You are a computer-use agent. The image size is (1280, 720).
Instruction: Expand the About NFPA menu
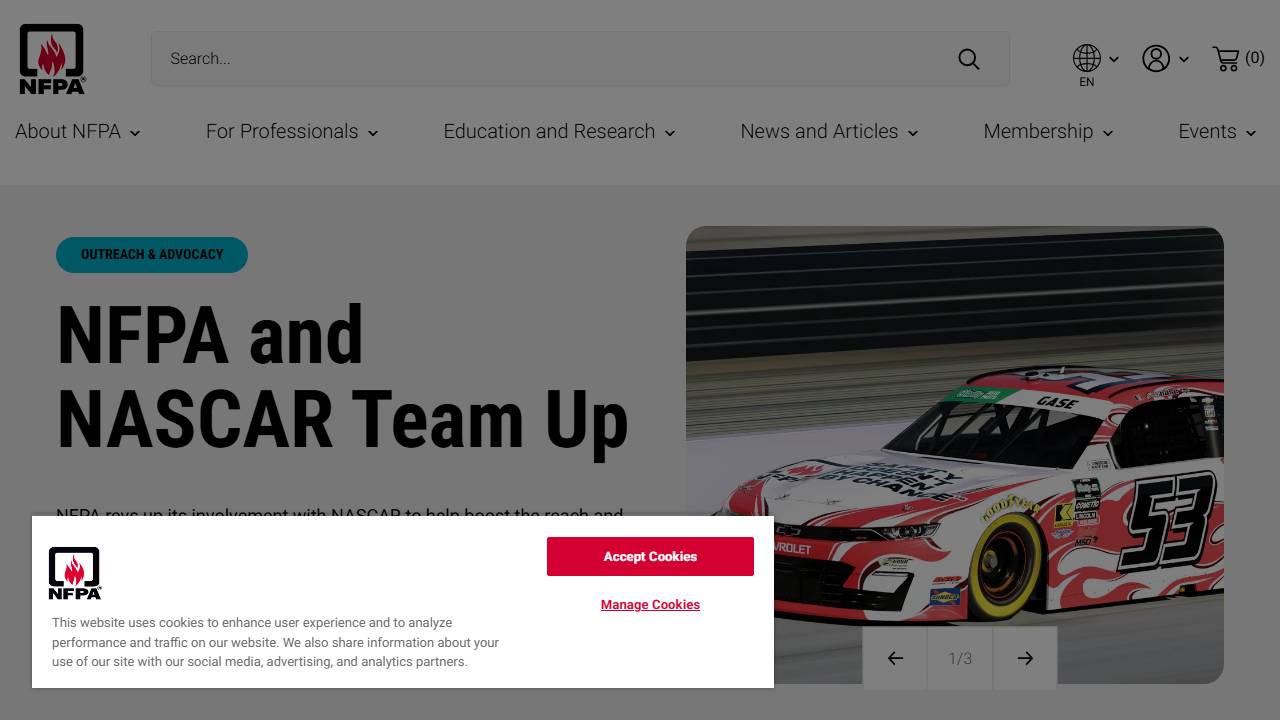tap(78, 132)
